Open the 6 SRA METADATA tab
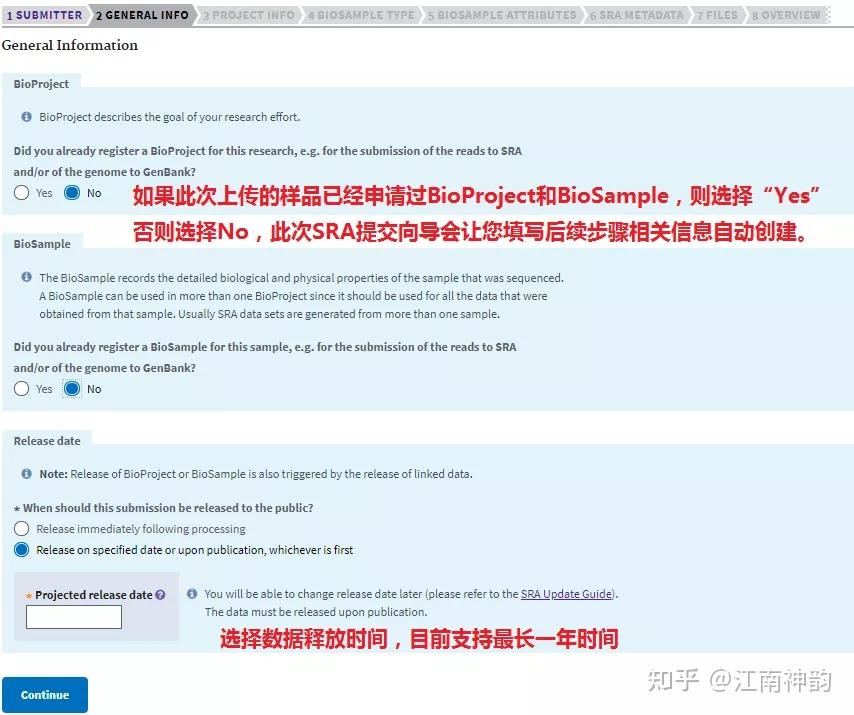This screenshot has height=715, width=854. (x=636, y=15)
